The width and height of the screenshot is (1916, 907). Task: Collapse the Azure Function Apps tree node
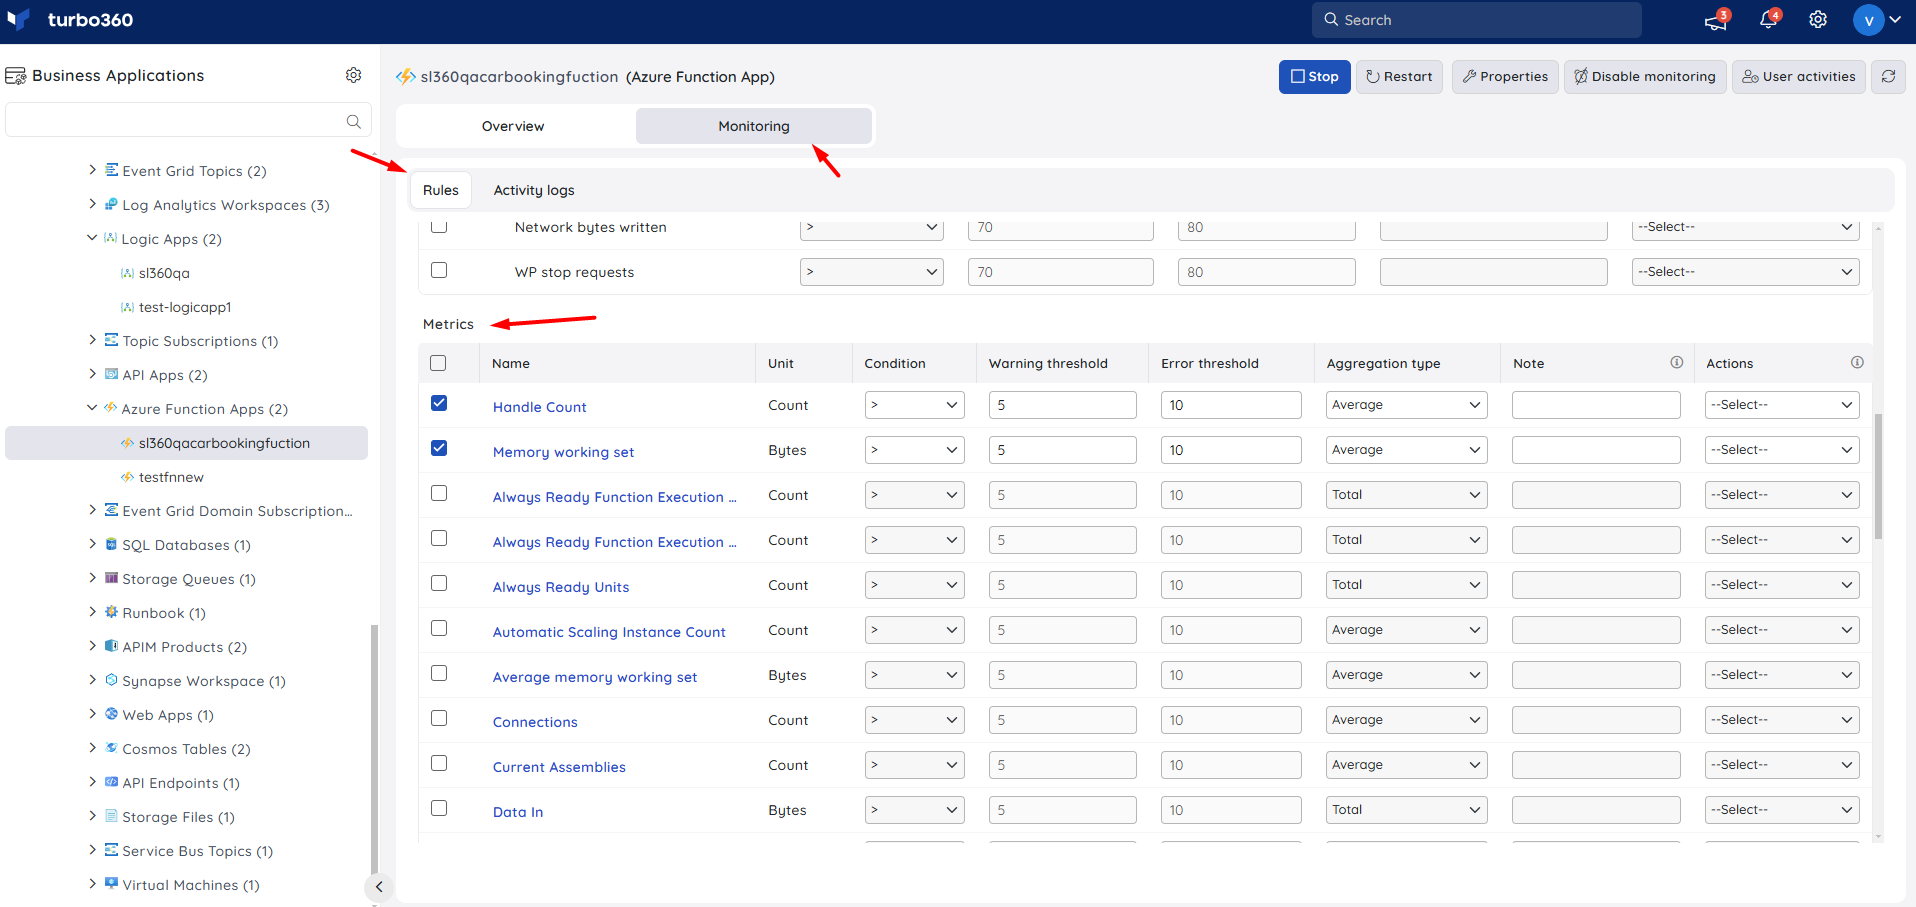point(92,408)
